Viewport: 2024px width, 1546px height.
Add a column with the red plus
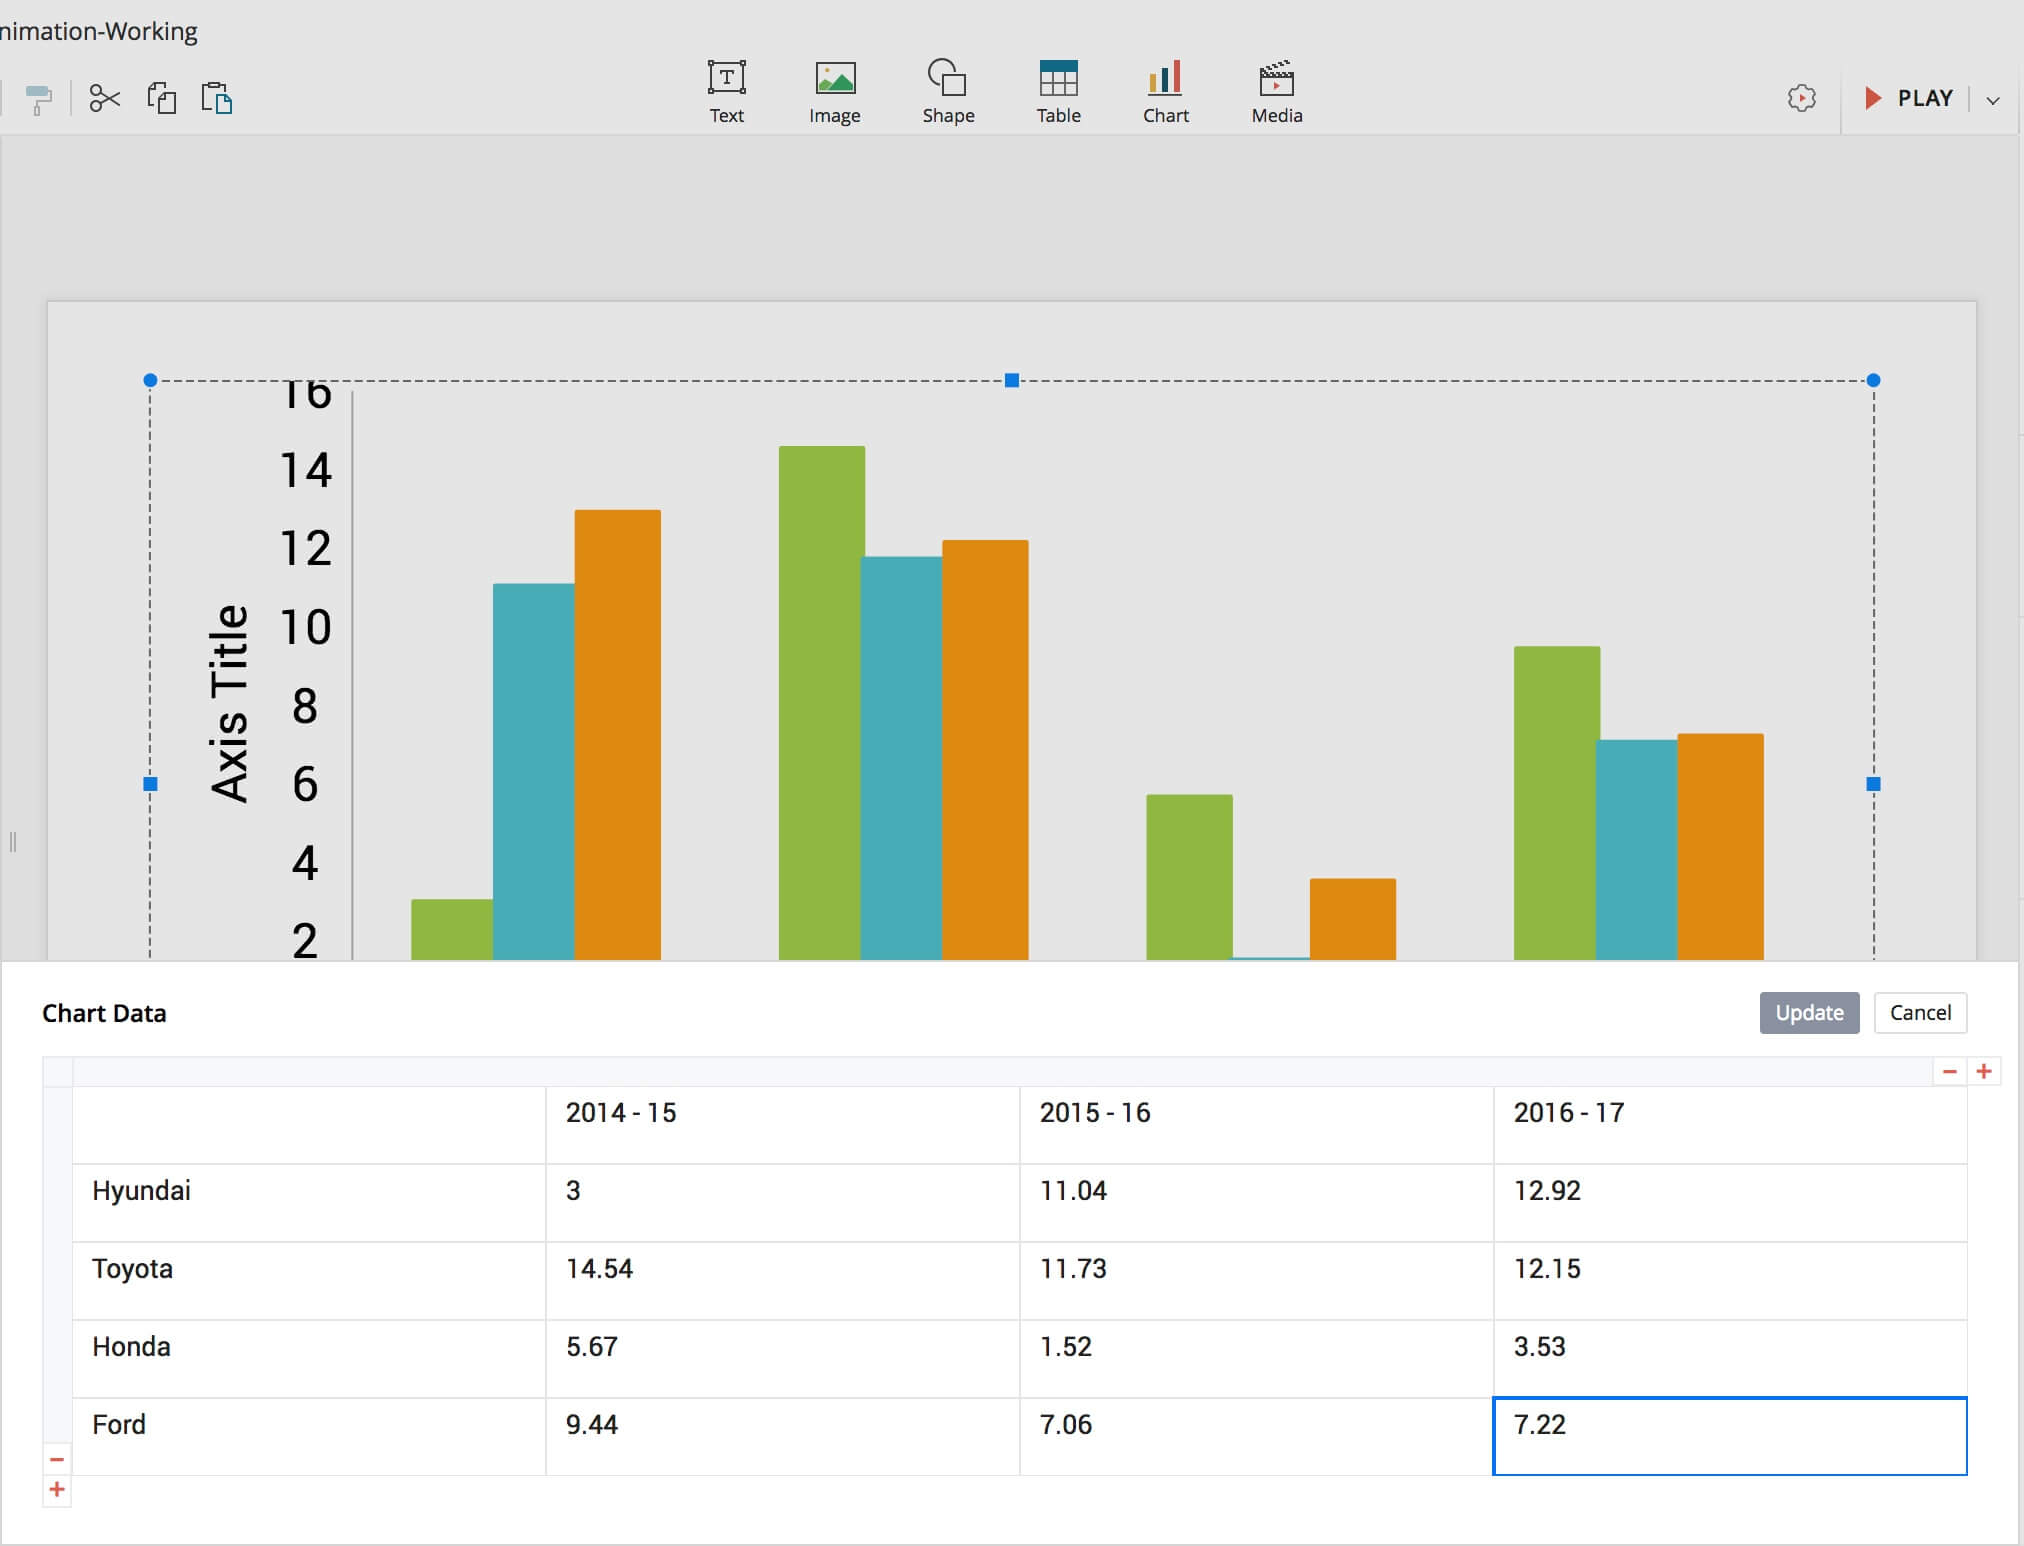click(1984, 1071)
